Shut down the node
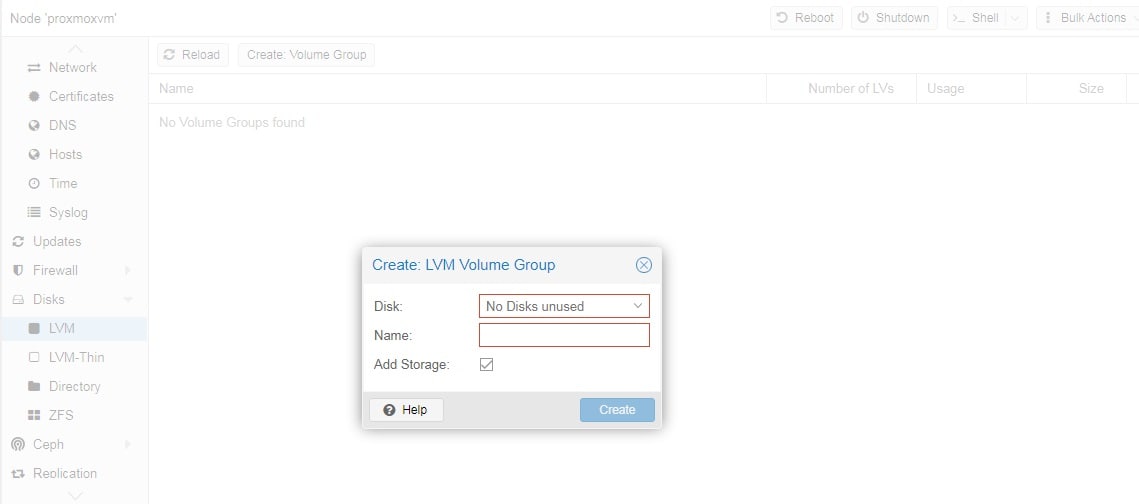Image resolution: width=1139 pixels, height=504 pixels. 894,17
